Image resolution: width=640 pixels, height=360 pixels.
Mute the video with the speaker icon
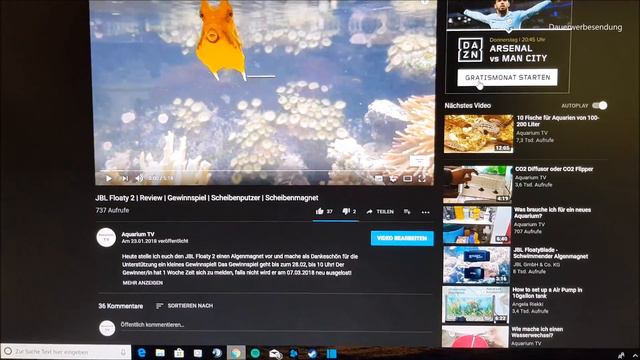[x=140, y=178]
